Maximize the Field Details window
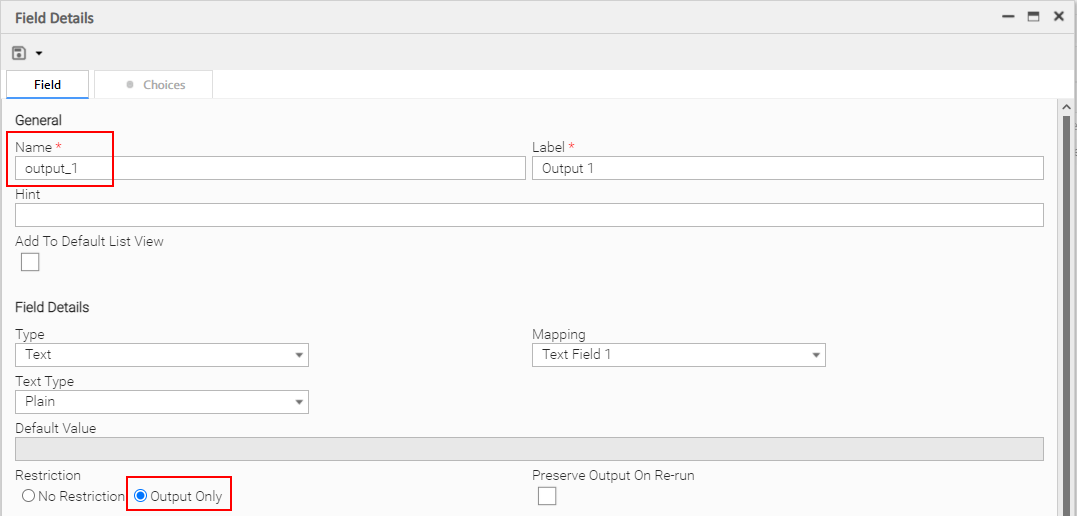Image resolution: width=1077 pixels, height=516 pixels. point(1033,17)
